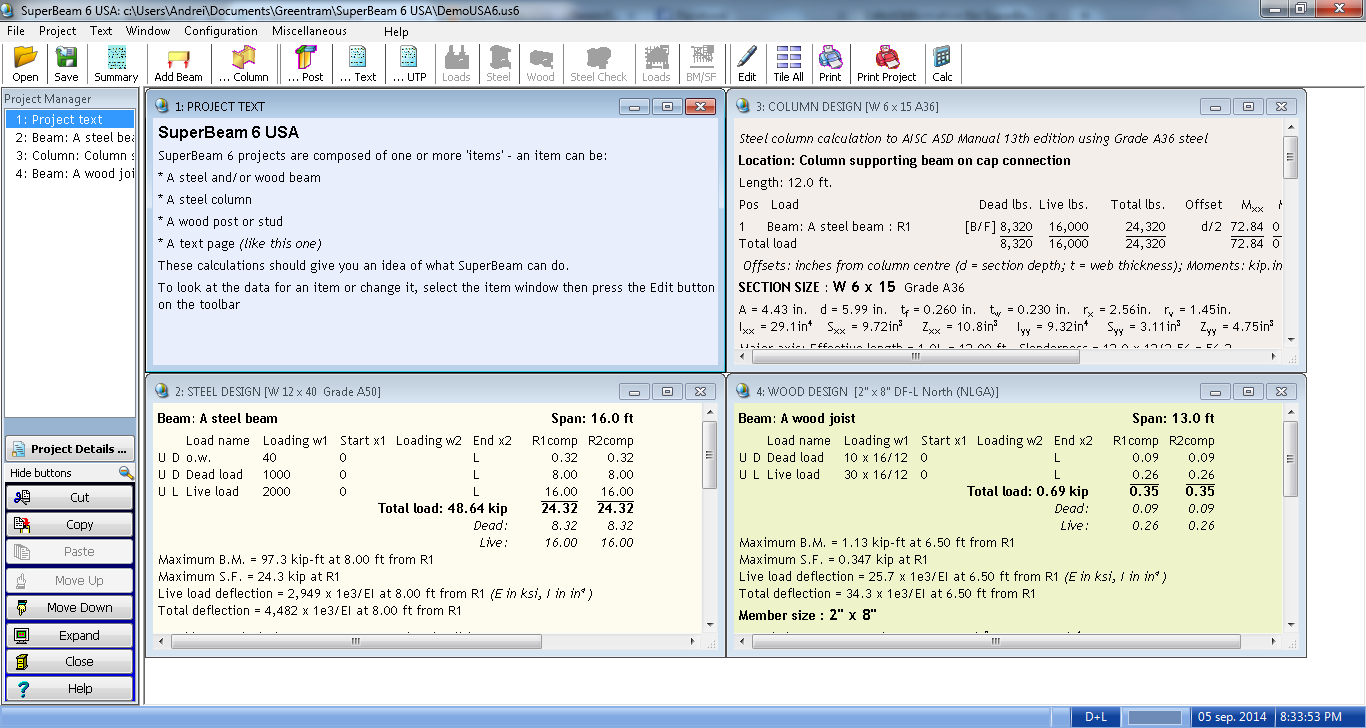
Task: Click the Close button in side panel
Action: click(x=70, y=662)
